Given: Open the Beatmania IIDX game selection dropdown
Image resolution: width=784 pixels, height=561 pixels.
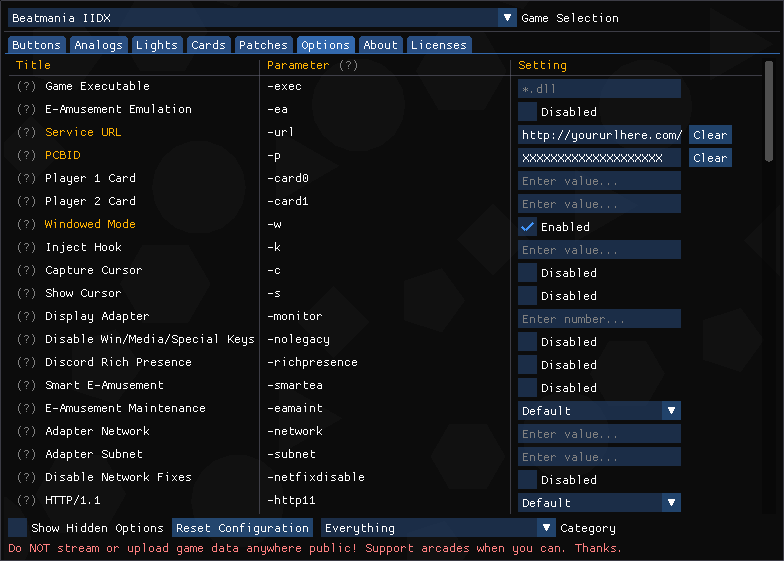Looking at the screenshot, I should click(x=262, y=18).
